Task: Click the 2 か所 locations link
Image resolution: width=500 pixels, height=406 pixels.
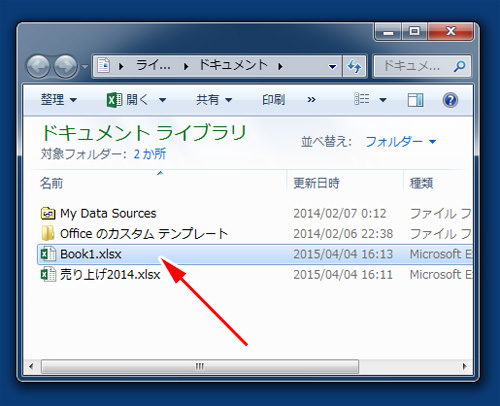Action: pos(150,154)
